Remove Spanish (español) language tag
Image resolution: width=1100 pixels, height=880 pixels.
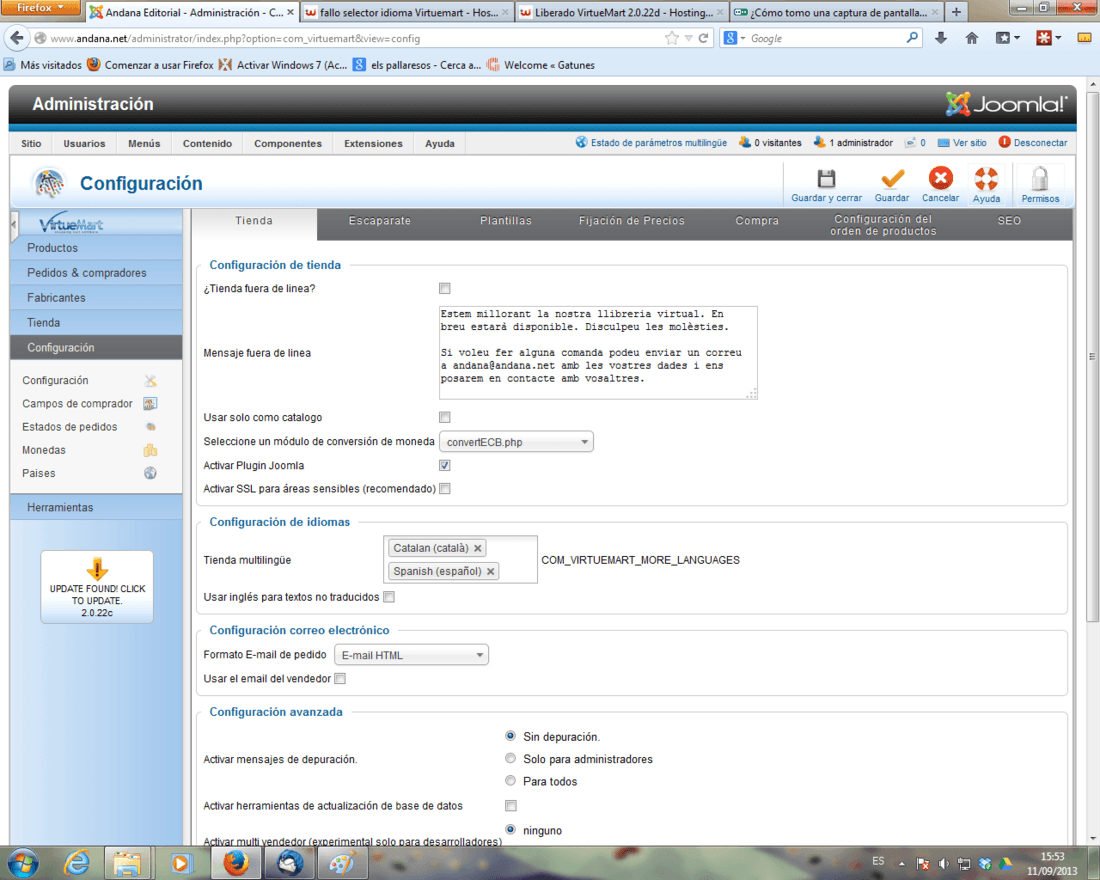pyautogui.click(x=491, y=571)
